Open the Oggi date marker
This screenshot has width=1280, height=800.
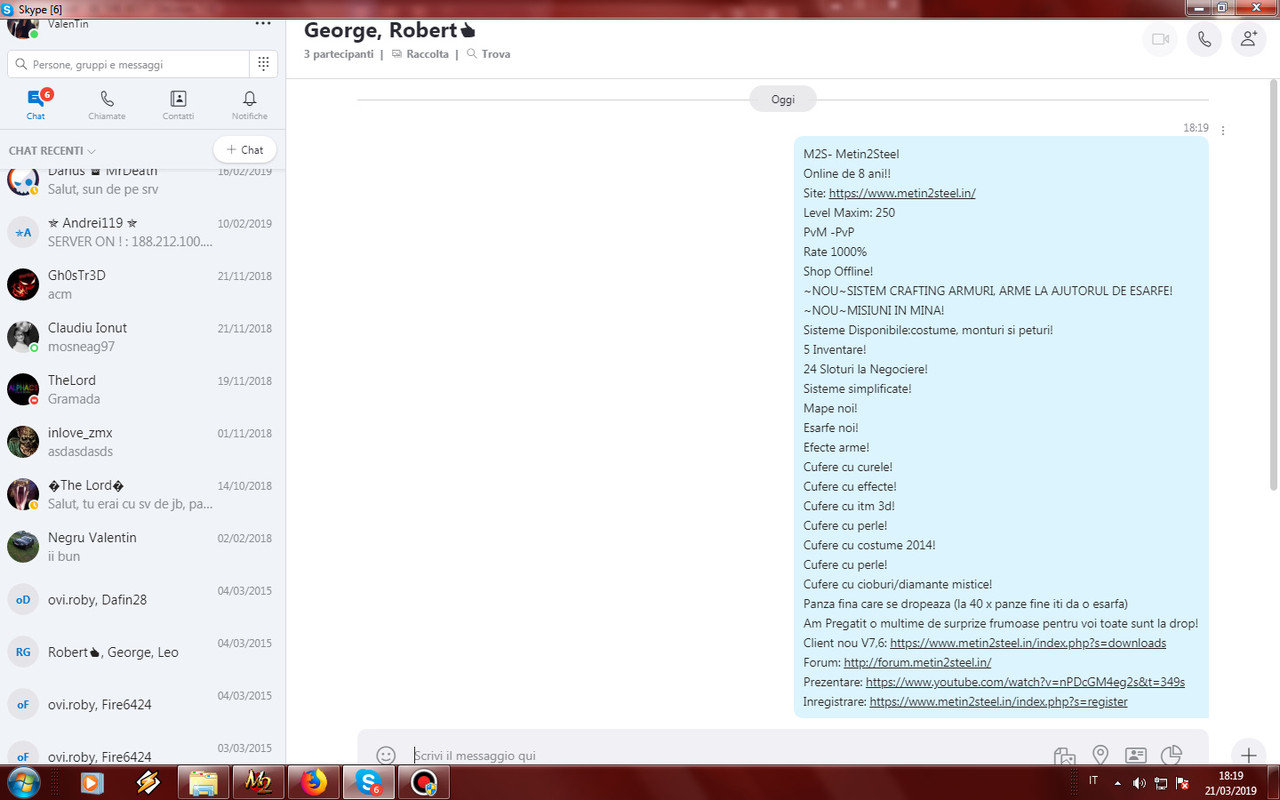point(783,99)
